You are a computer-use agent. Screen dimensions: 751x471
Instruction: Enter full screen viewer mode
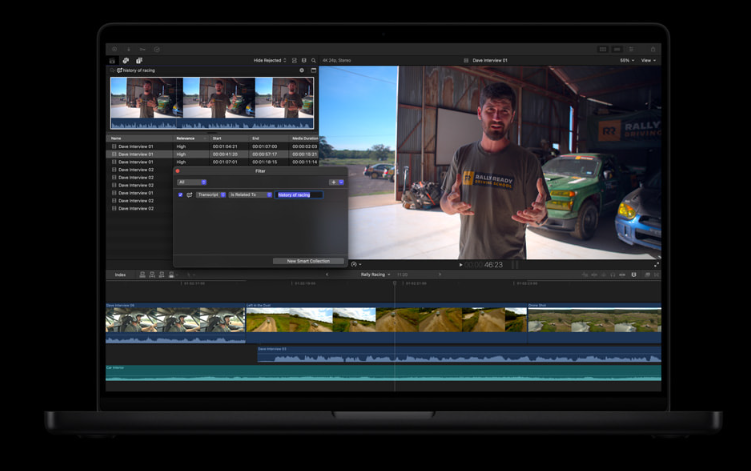(x=657, y=264)
